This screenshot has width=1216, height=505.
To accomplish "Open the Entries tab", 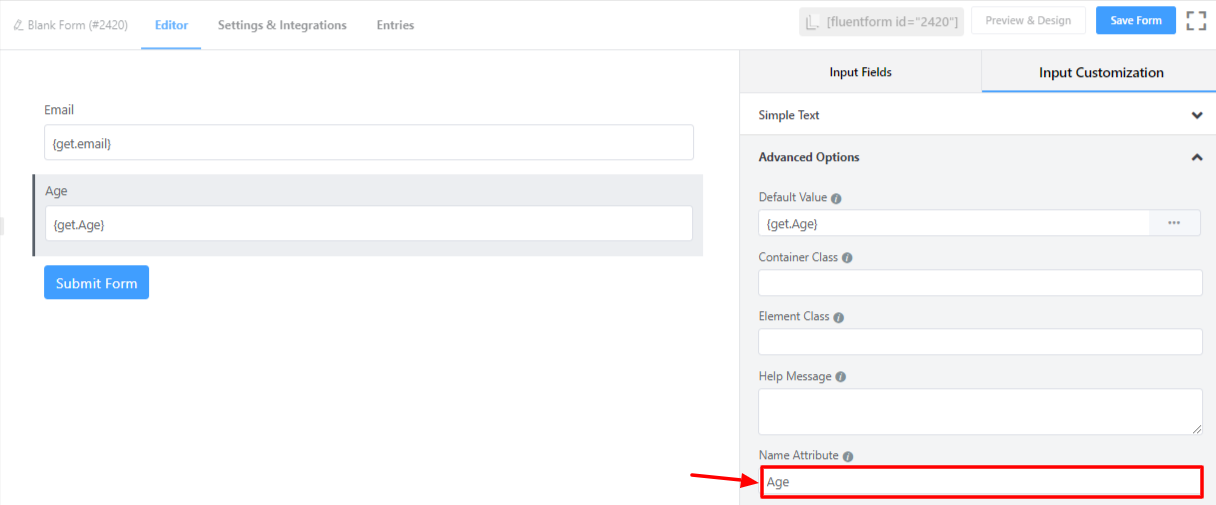I will [x=395, y=25].
